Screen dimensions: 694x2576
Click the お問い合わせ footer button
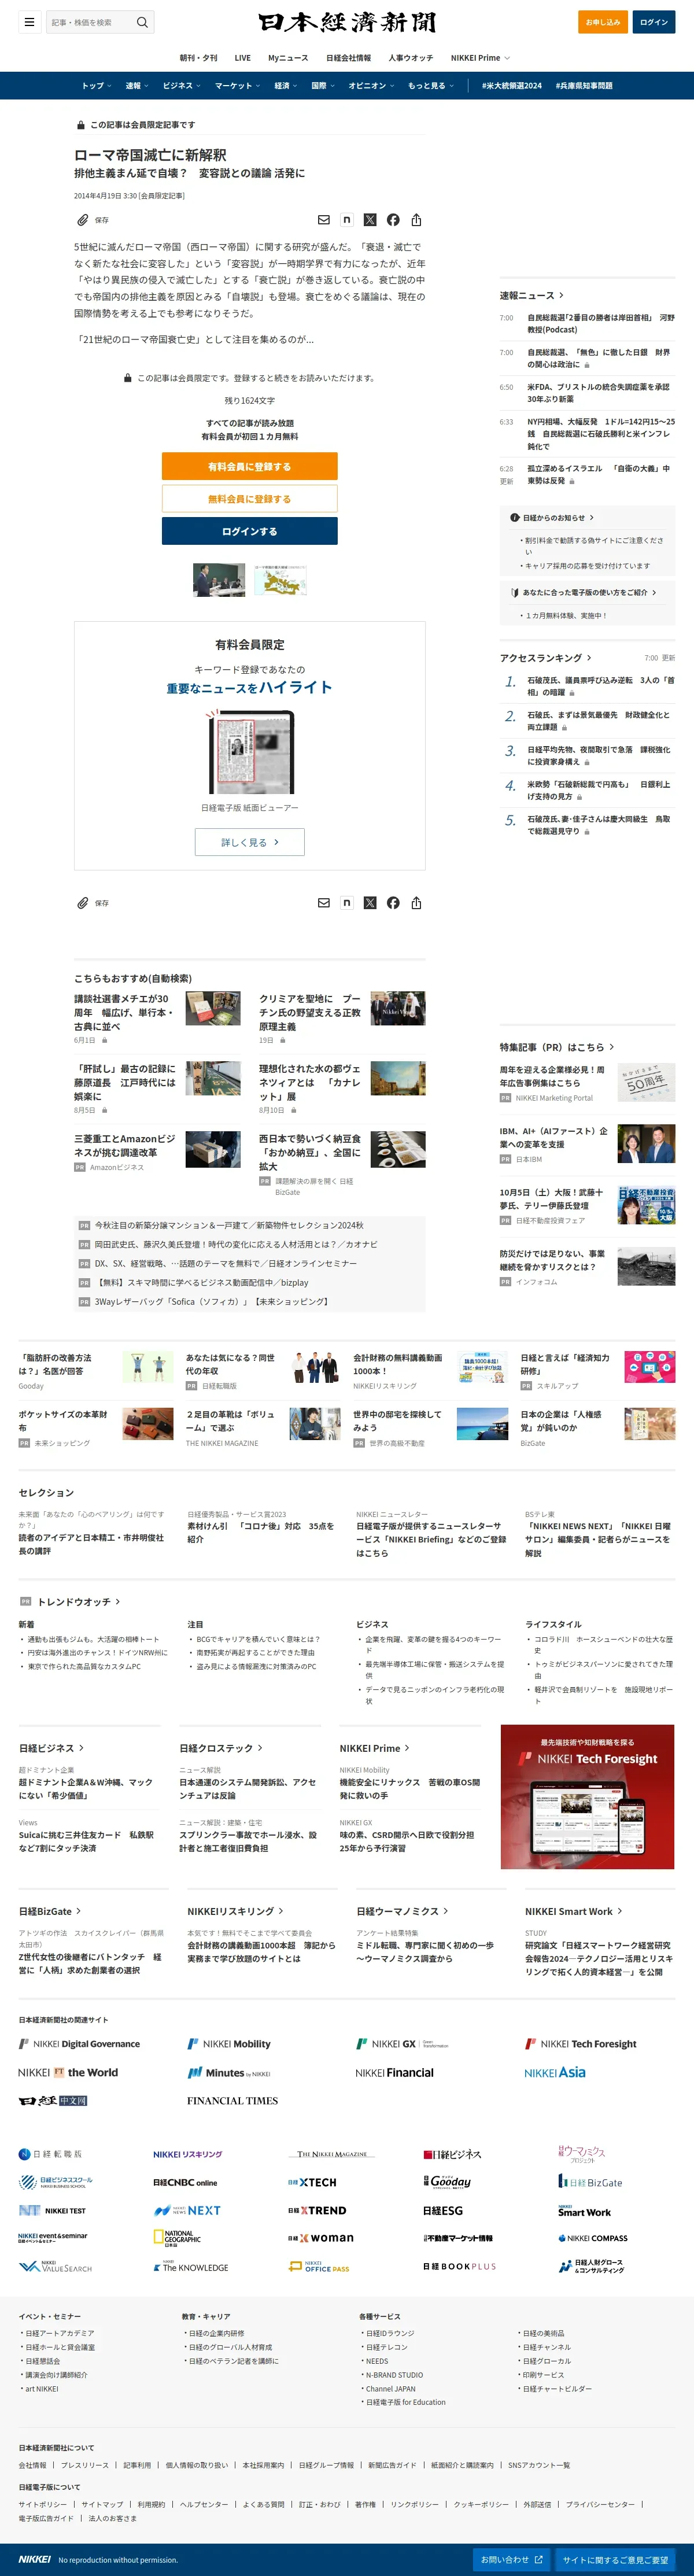pos(512,2560)
